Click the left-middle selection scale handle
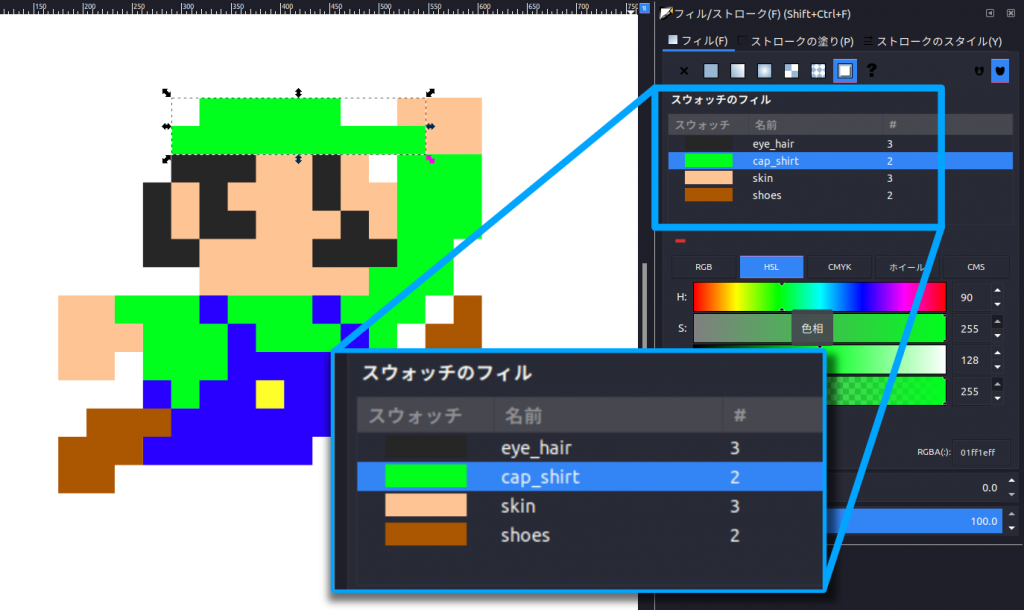Image resolution: width=1024 pixels, height=610 pixels. (x=167, y=126)
